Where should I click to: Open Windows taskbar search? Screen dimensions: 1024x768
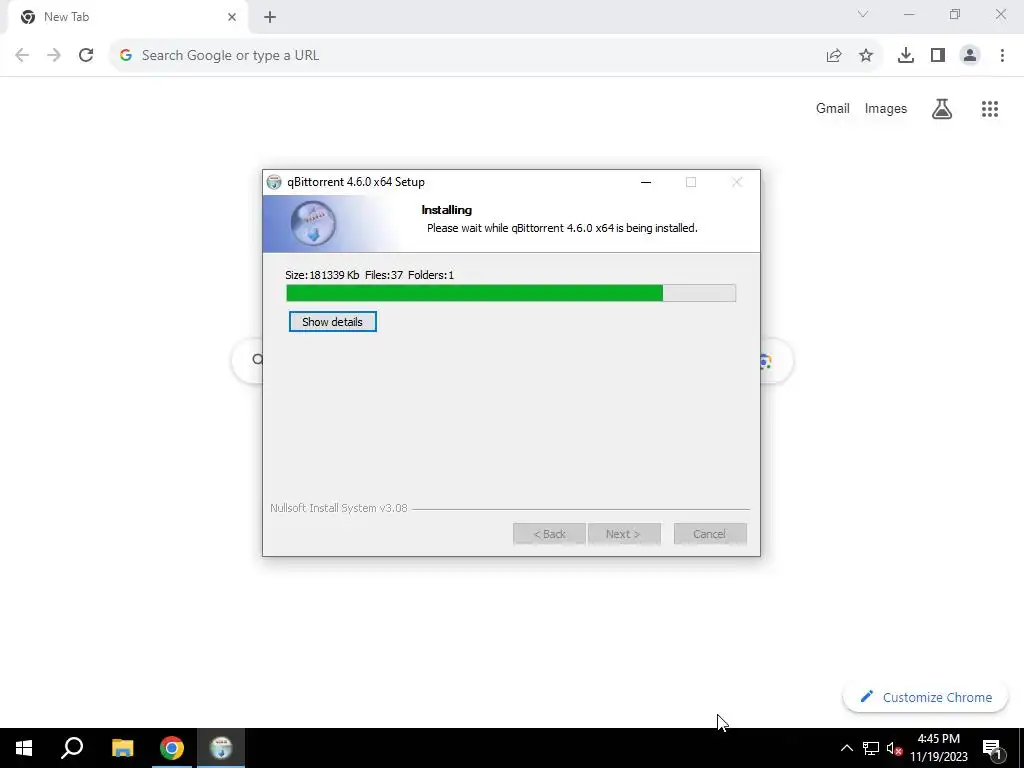tap(72, 748)
